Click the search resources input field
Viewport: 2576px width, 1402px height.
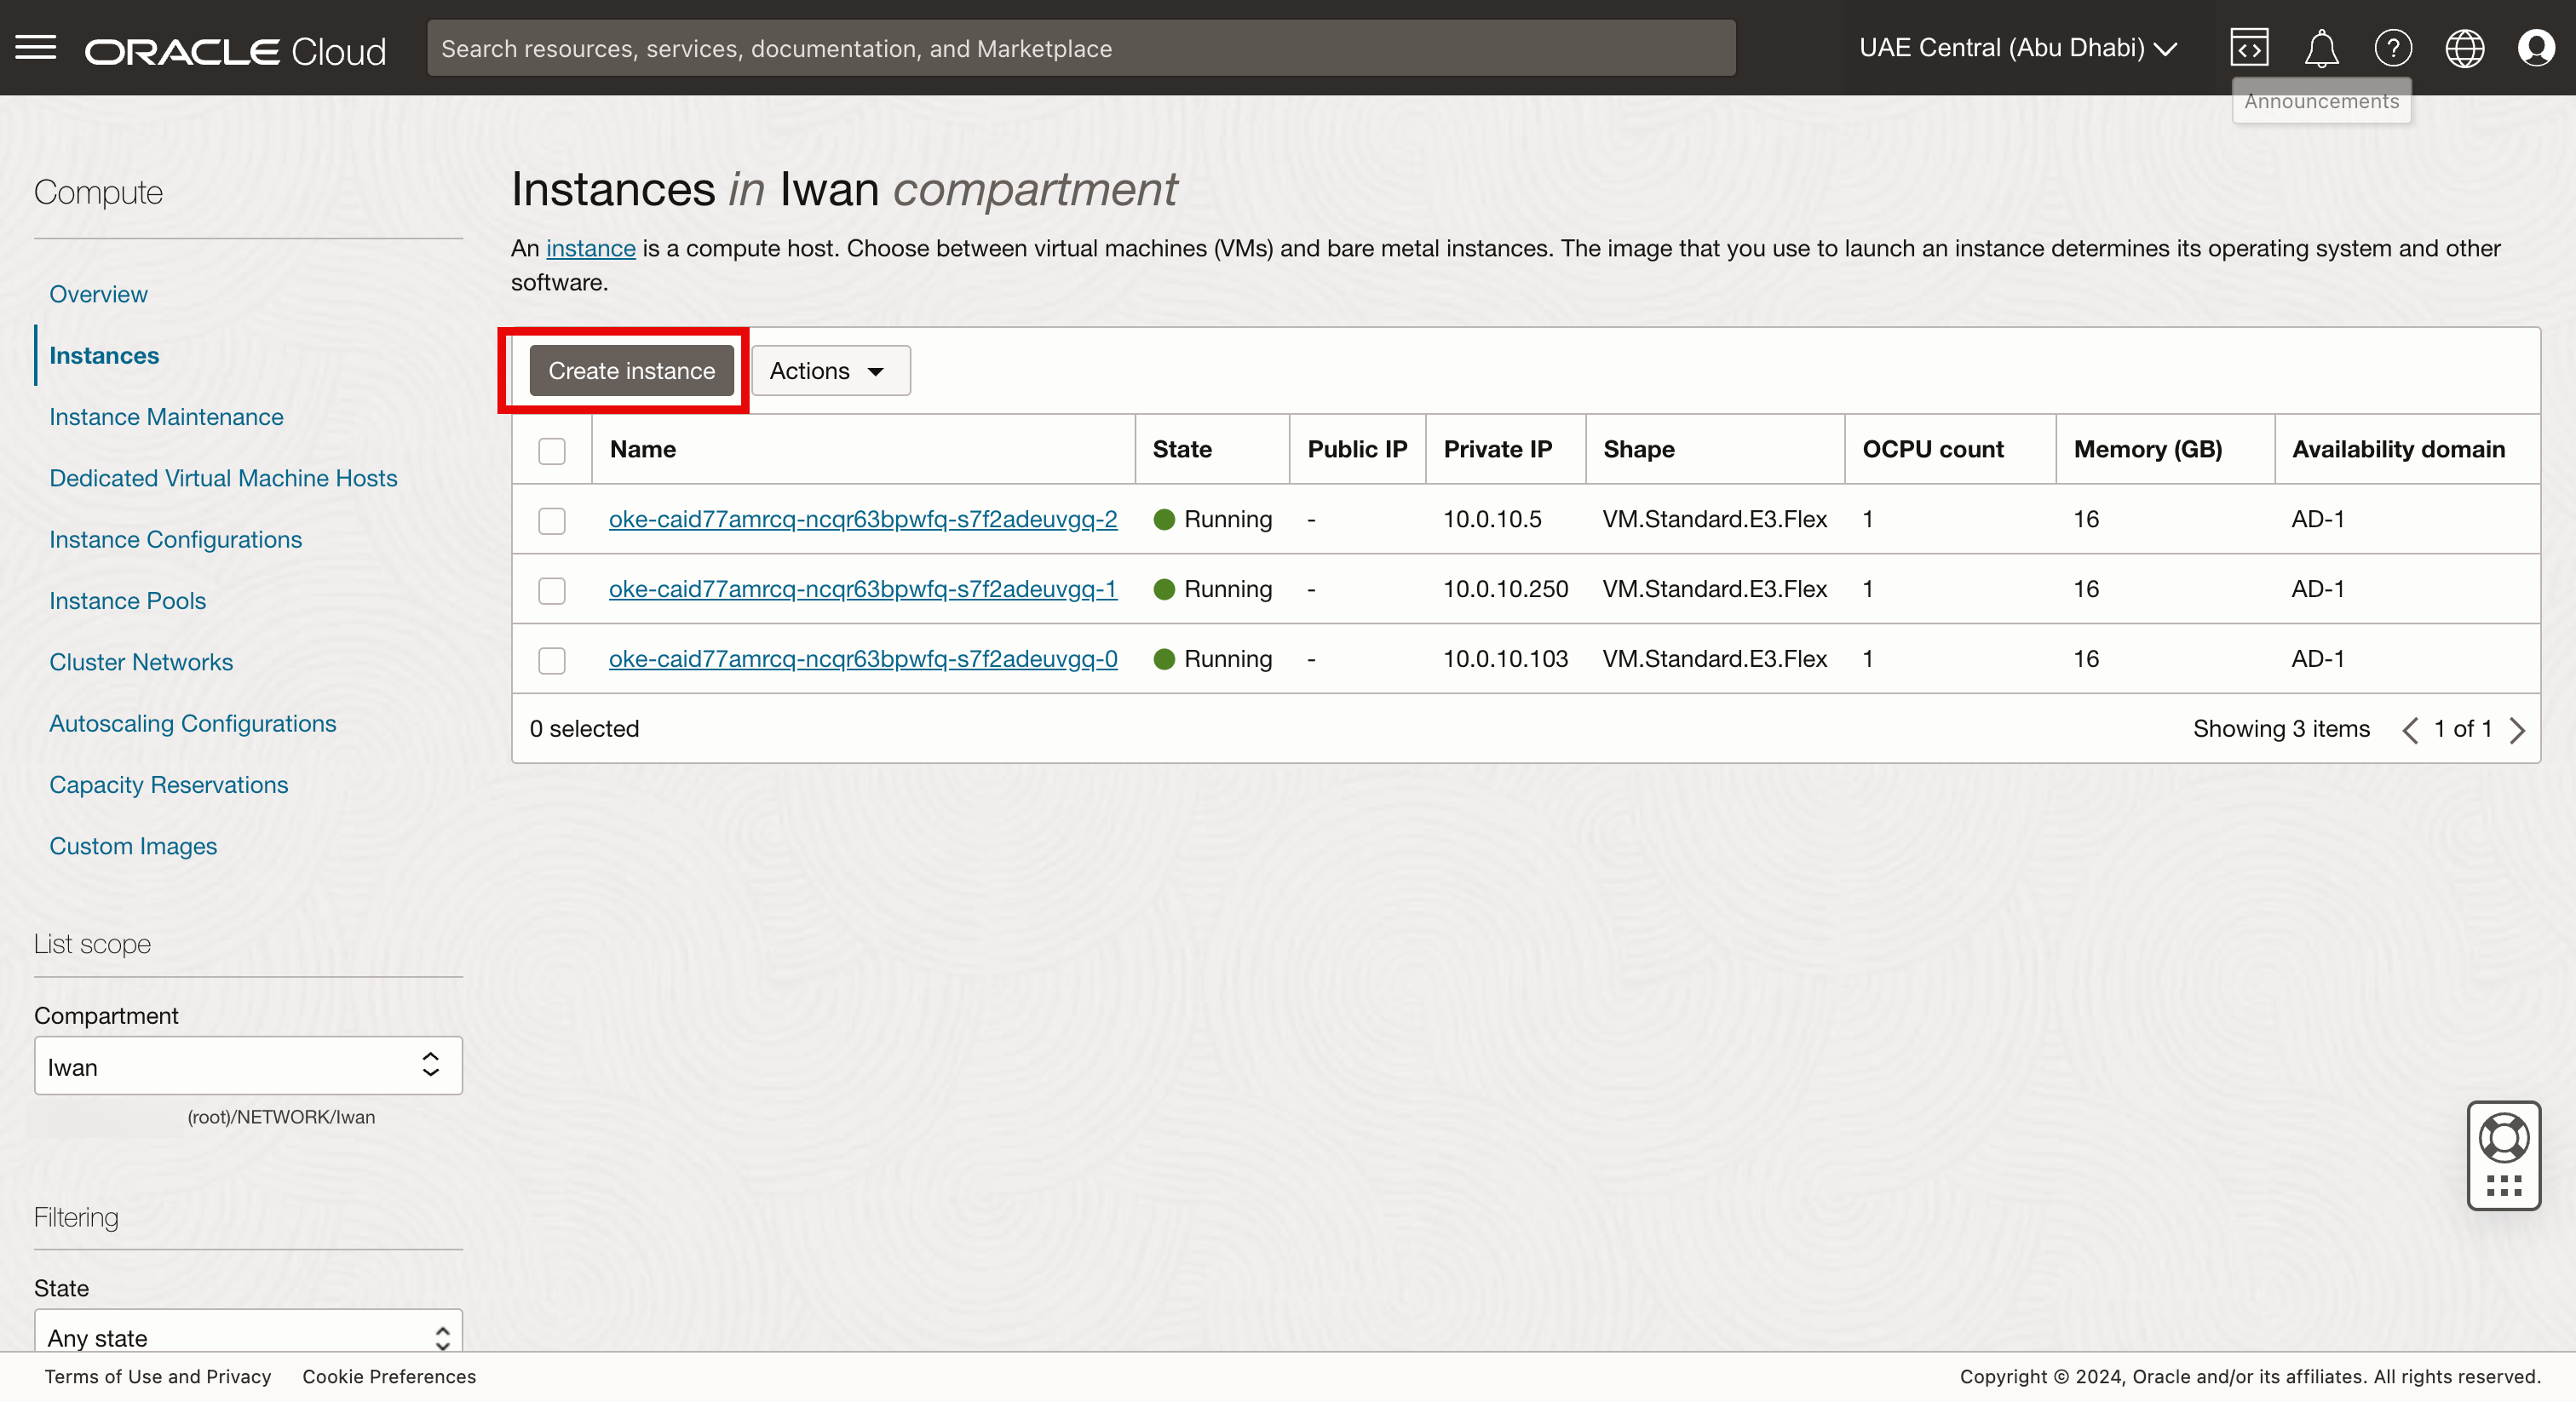point(1080,48)
